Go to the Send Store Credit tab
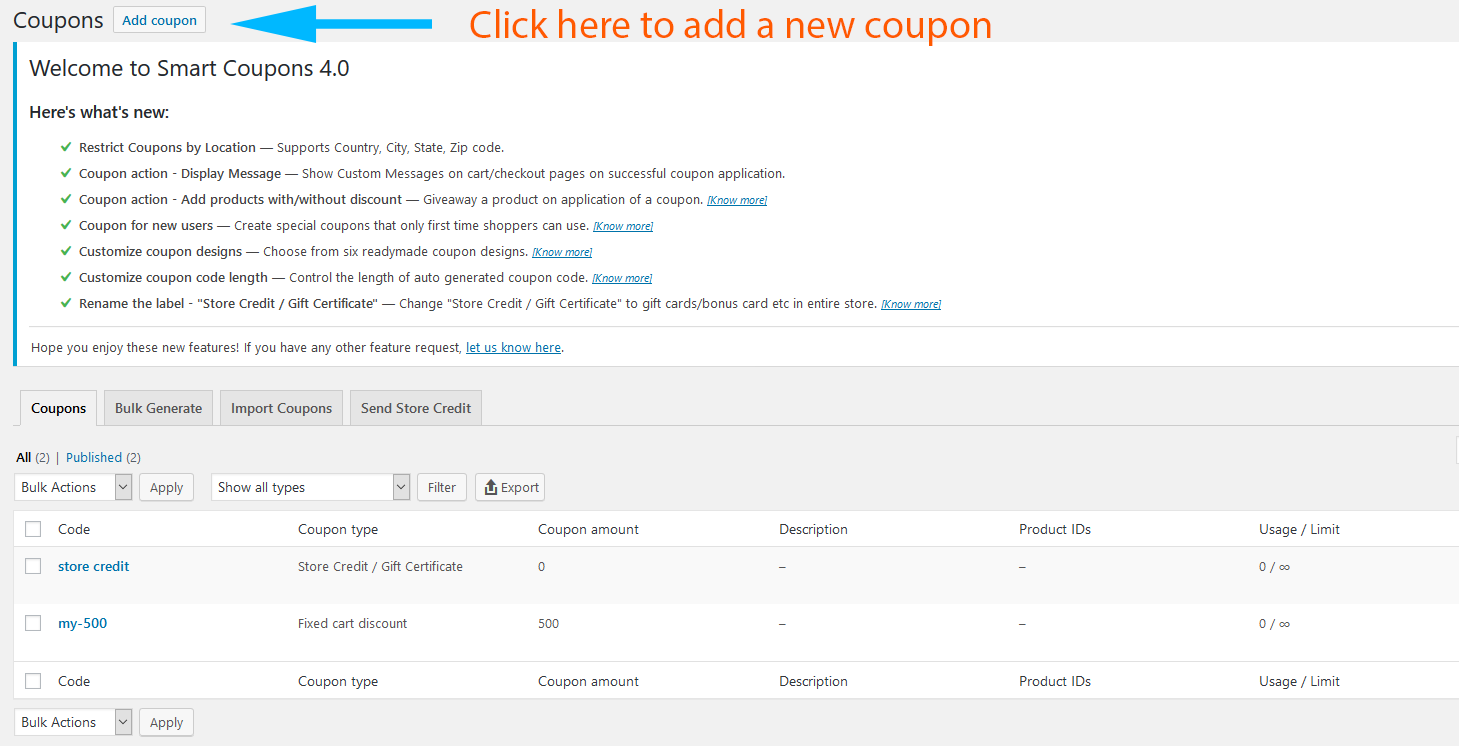 point(416,408)
